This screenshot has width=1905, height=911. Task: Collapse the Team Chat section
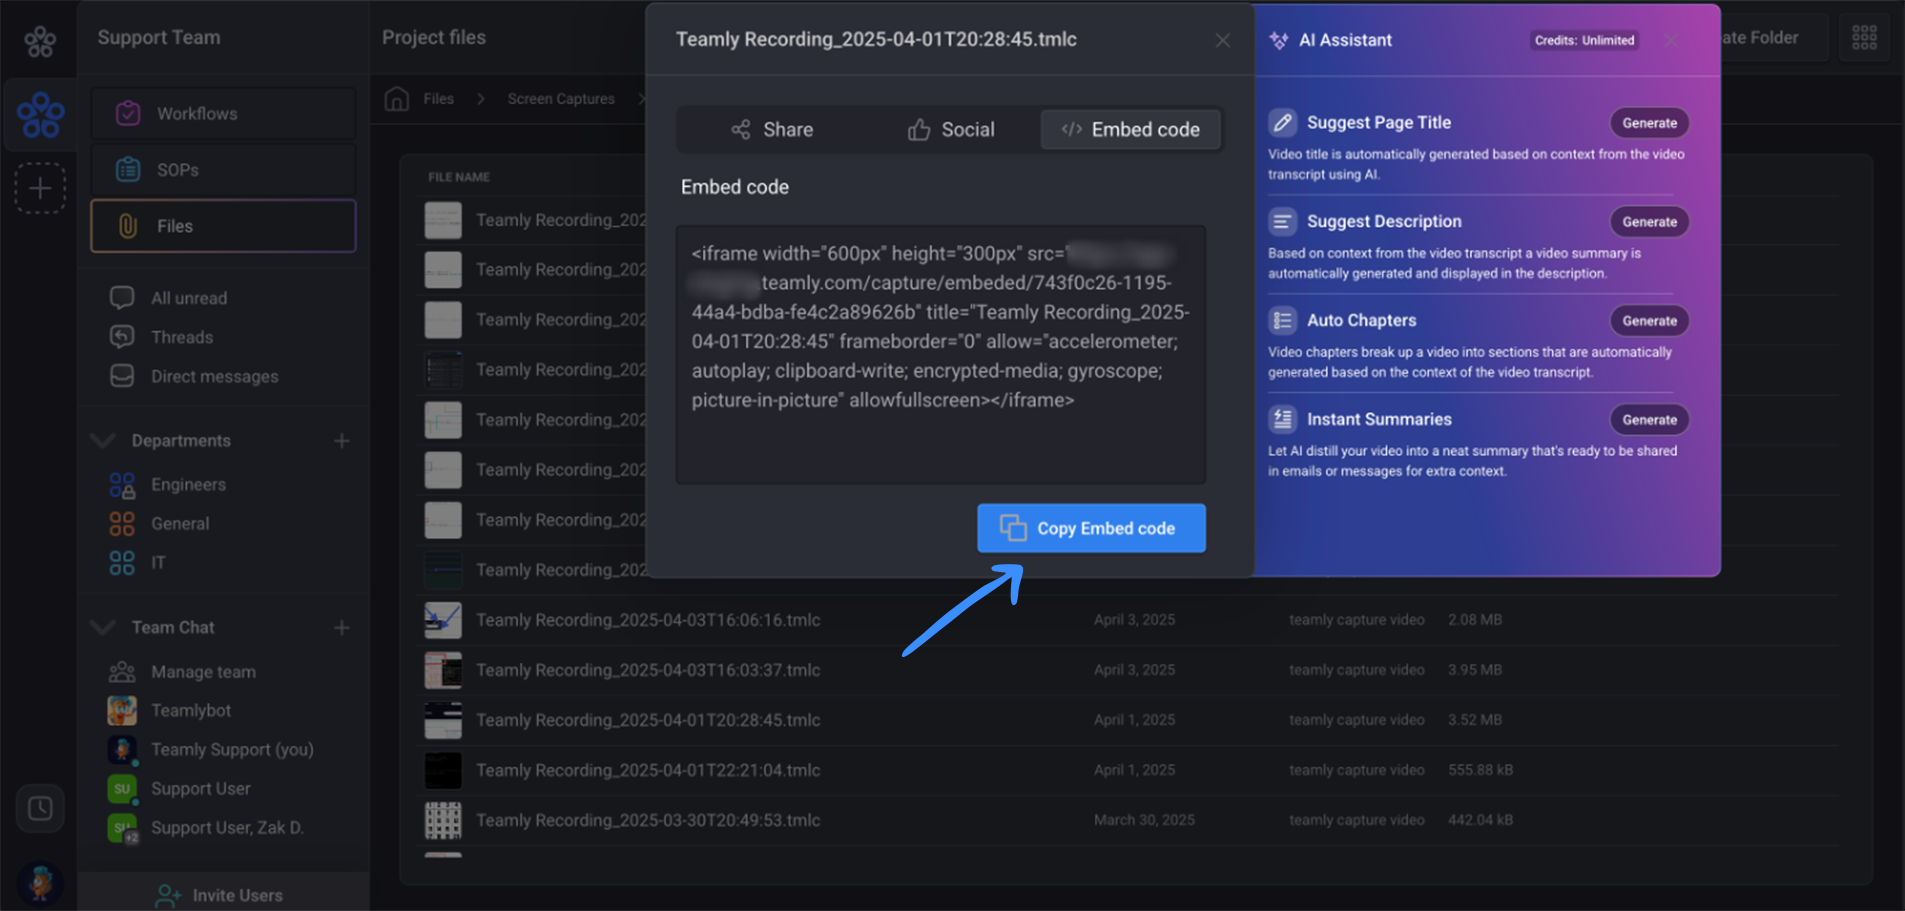(103, 627)
